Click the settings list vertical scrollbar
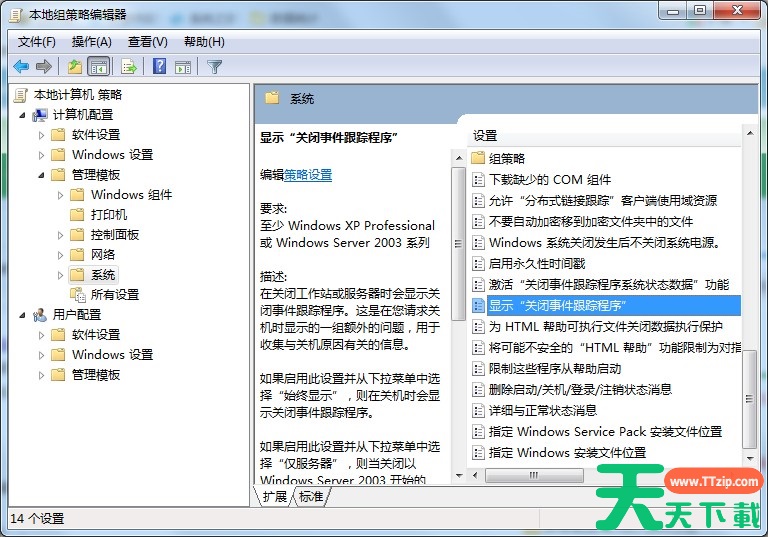 point(749,300)
